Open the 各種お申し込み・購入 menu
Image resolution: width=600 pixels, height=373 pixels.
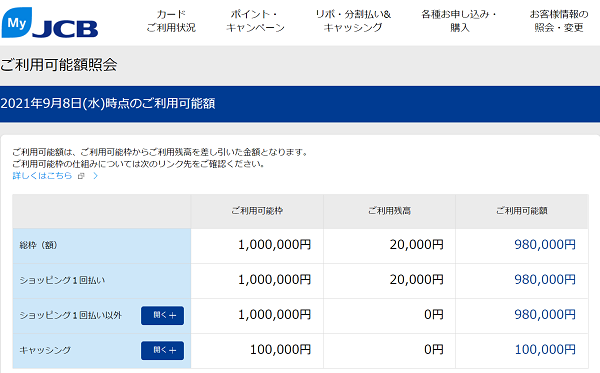(x=460, y=21)
